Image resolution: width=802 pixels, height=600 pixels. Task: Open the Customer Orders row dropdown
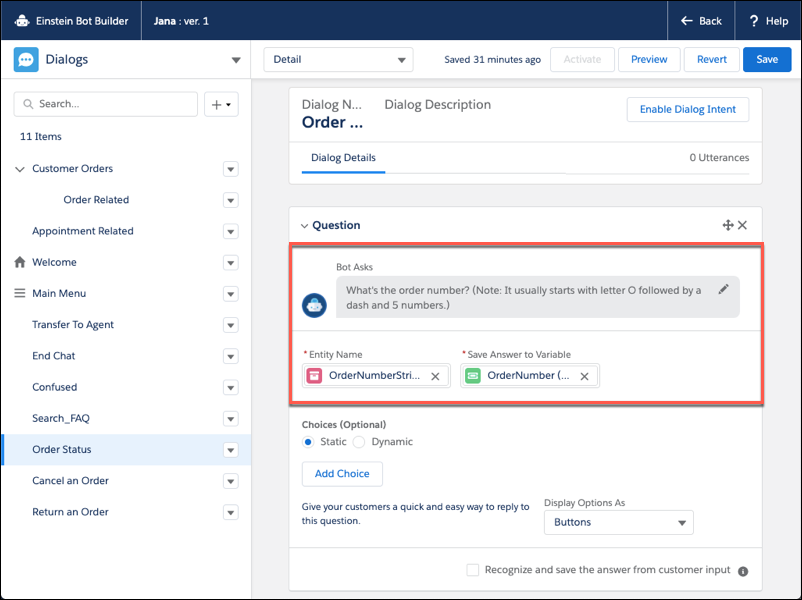tap(231, 169)
